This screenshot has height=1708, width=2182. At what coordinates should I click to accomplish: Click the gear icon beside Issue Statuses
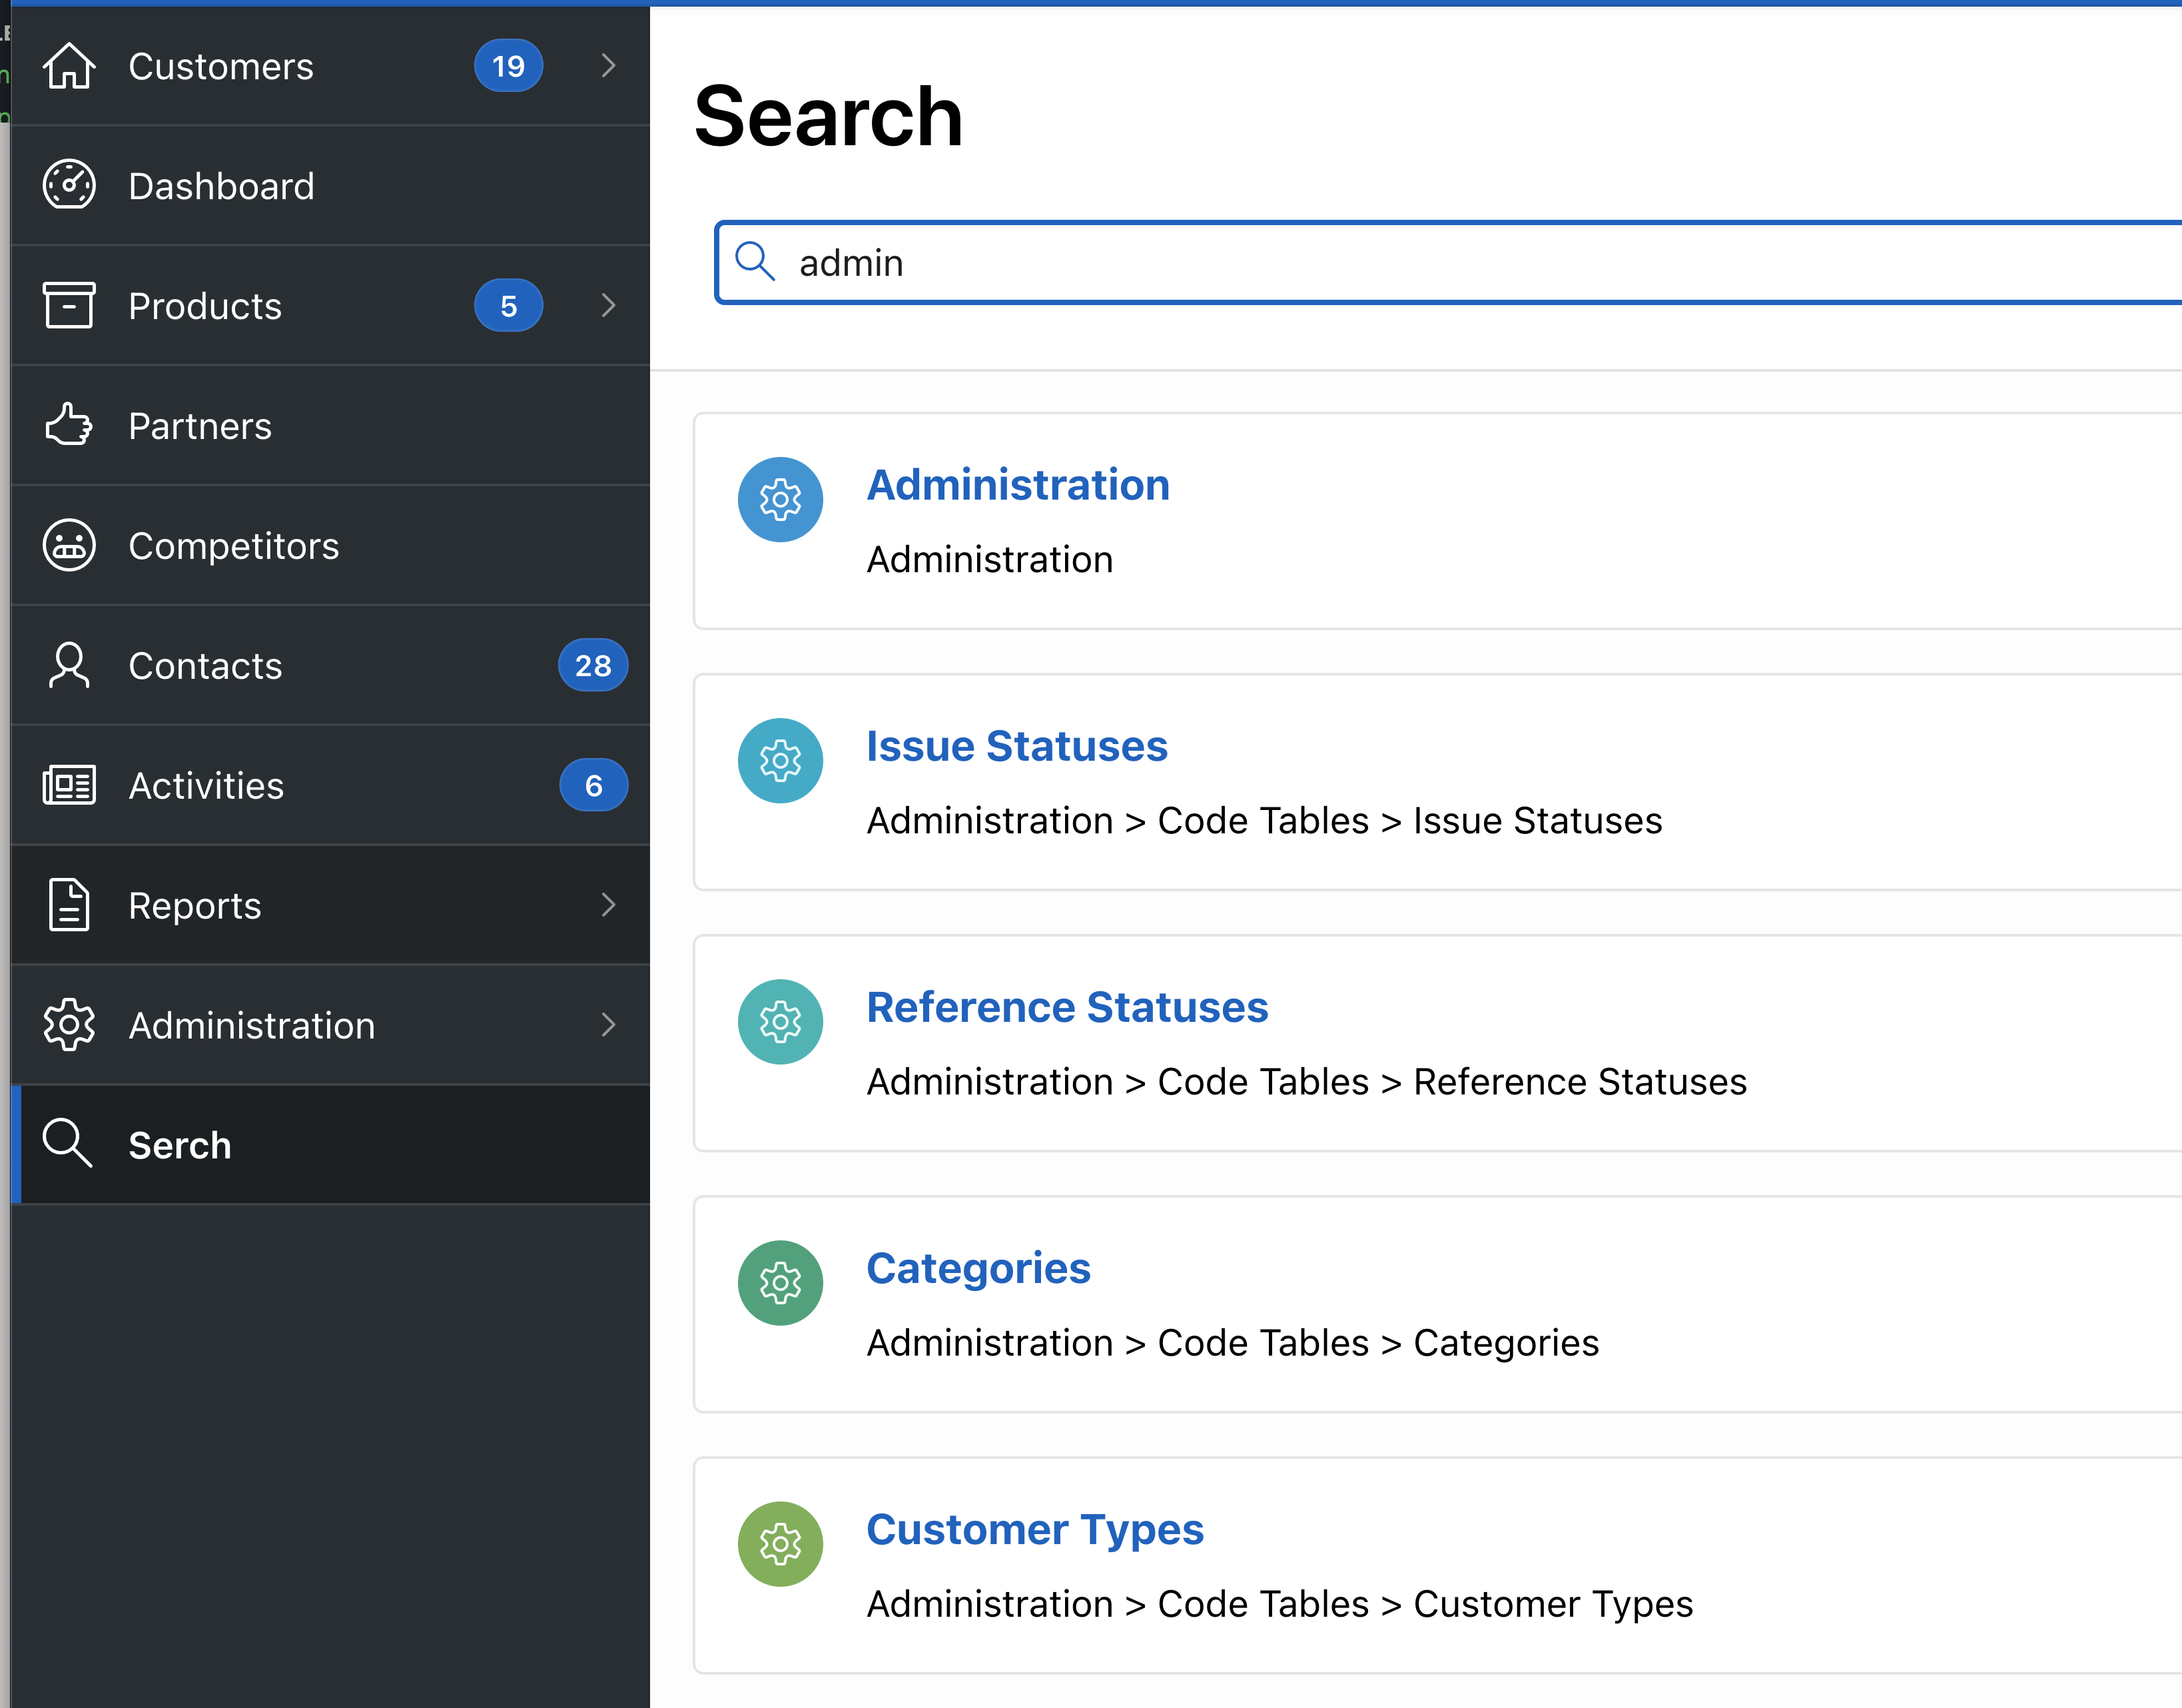click(x=780, y=761)
